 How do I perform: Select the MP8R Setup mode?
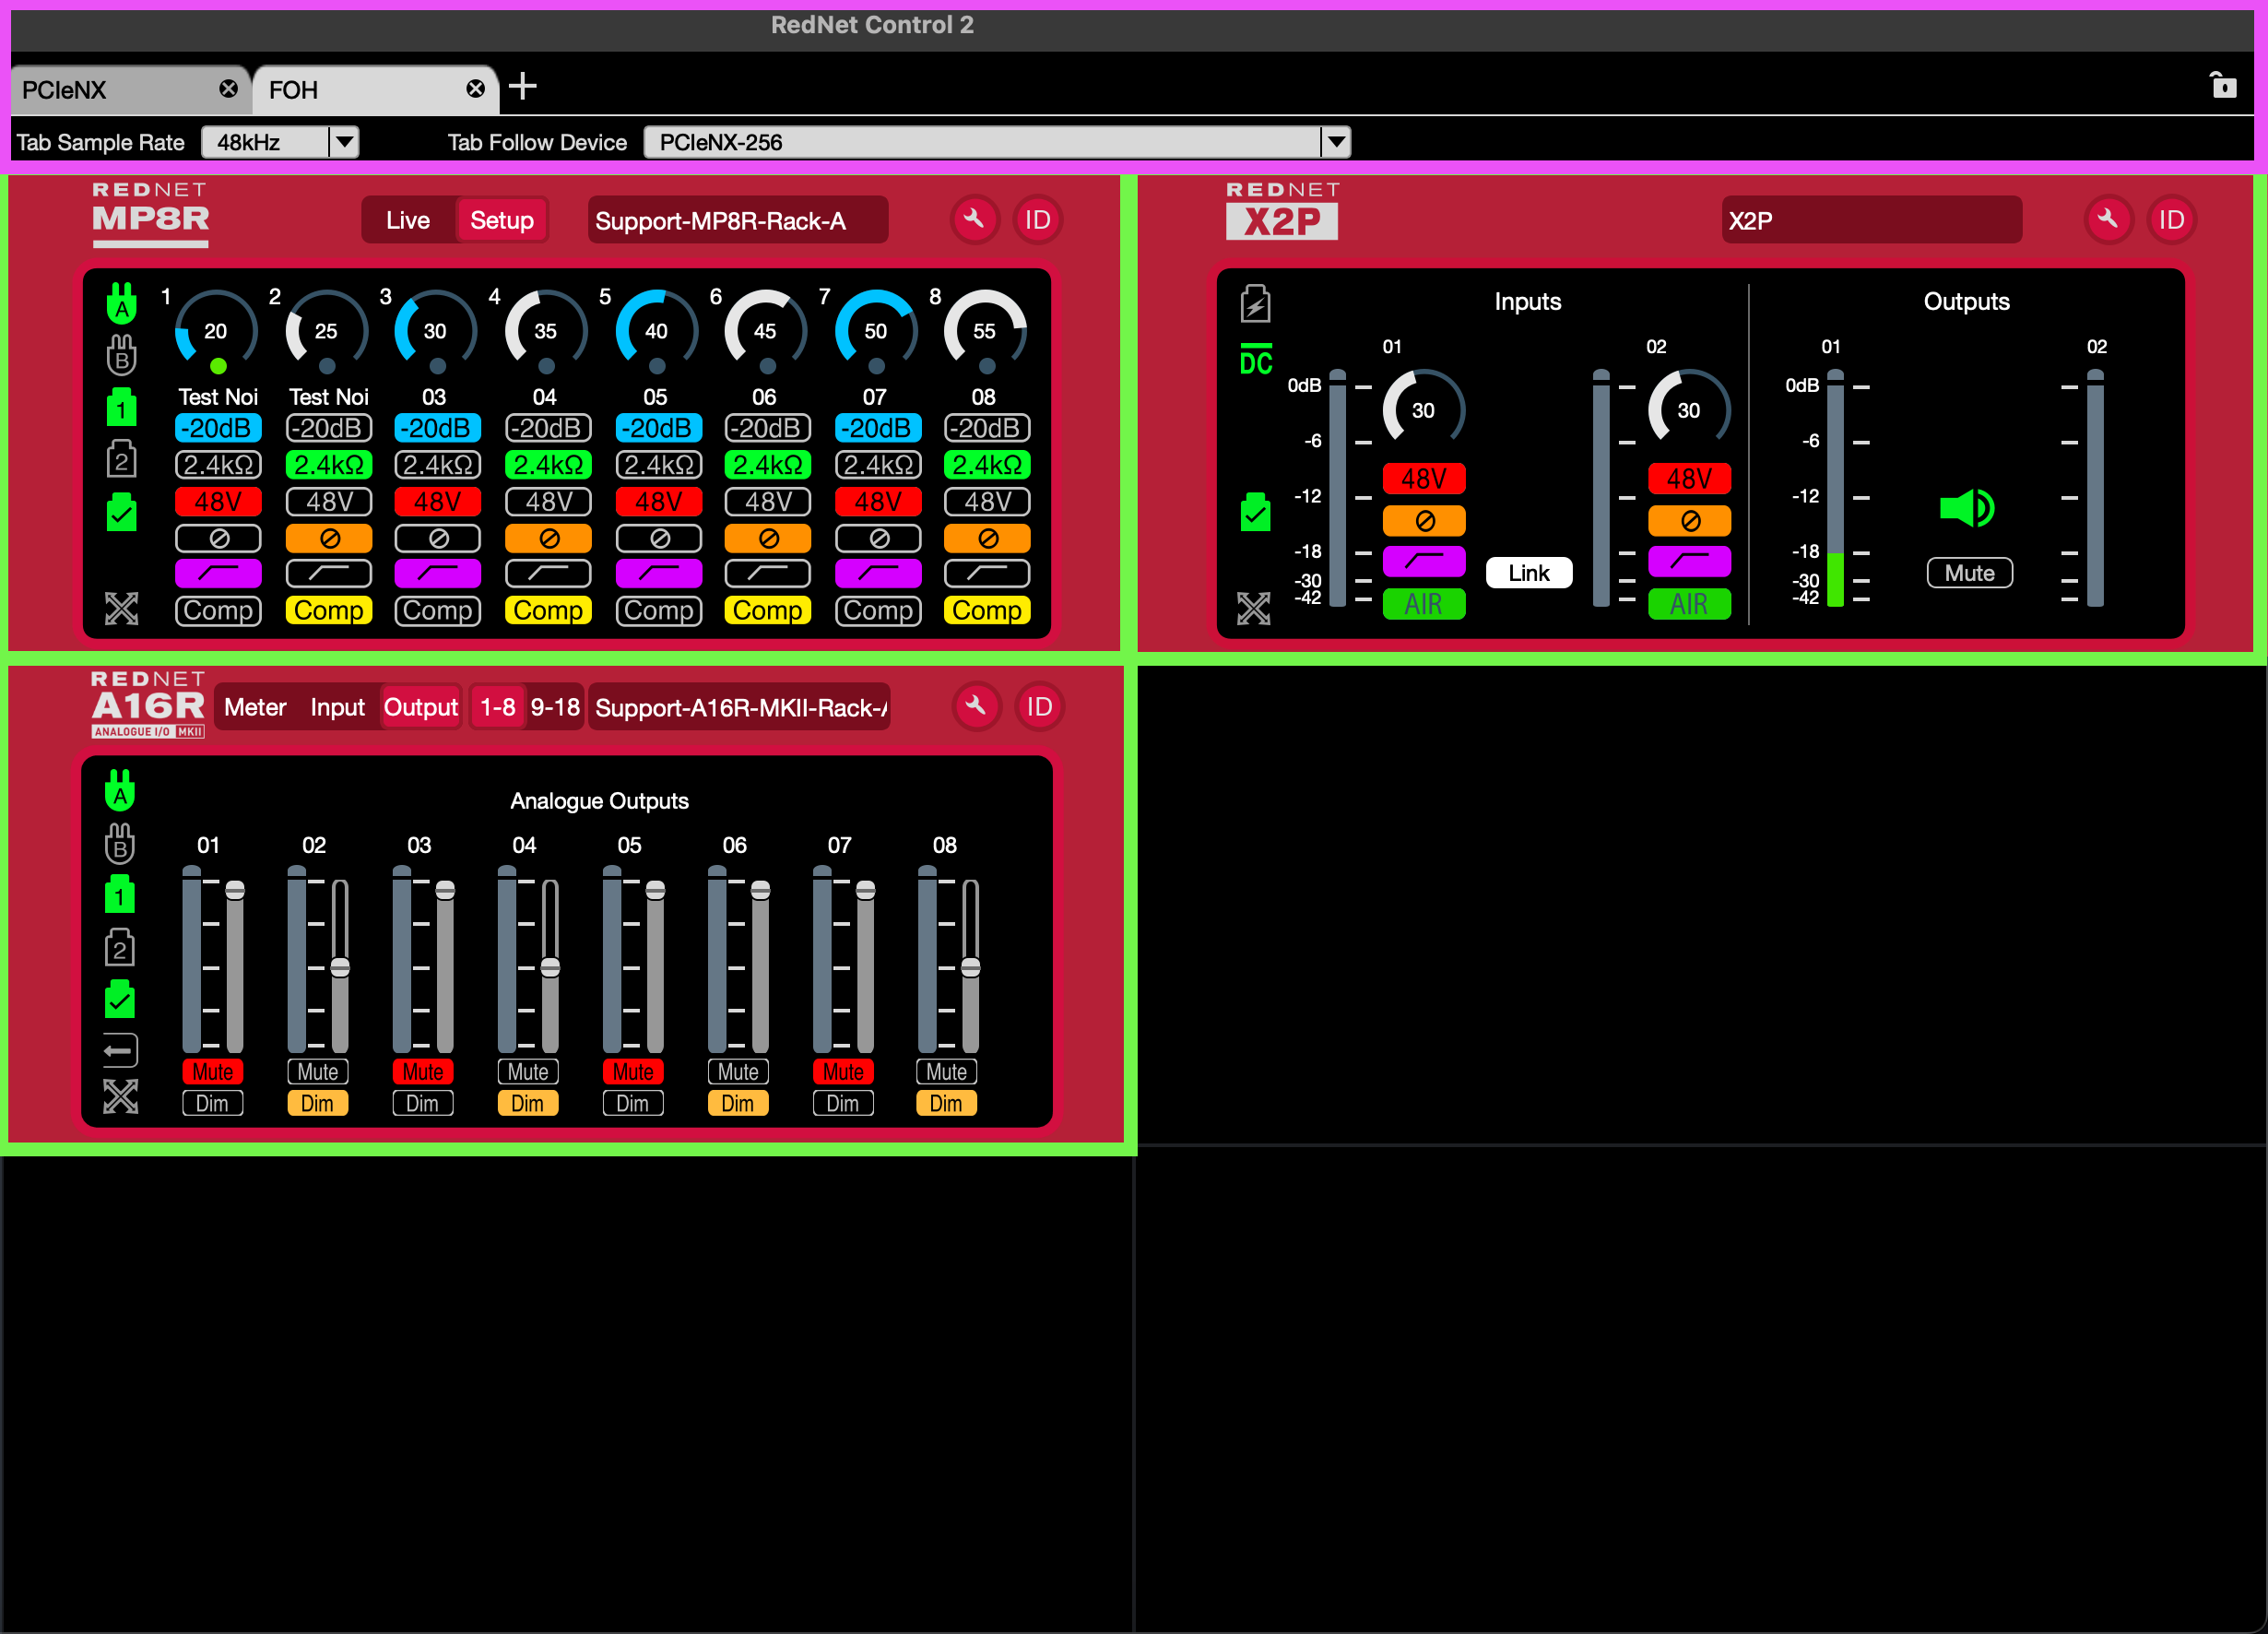pos(502,220)
